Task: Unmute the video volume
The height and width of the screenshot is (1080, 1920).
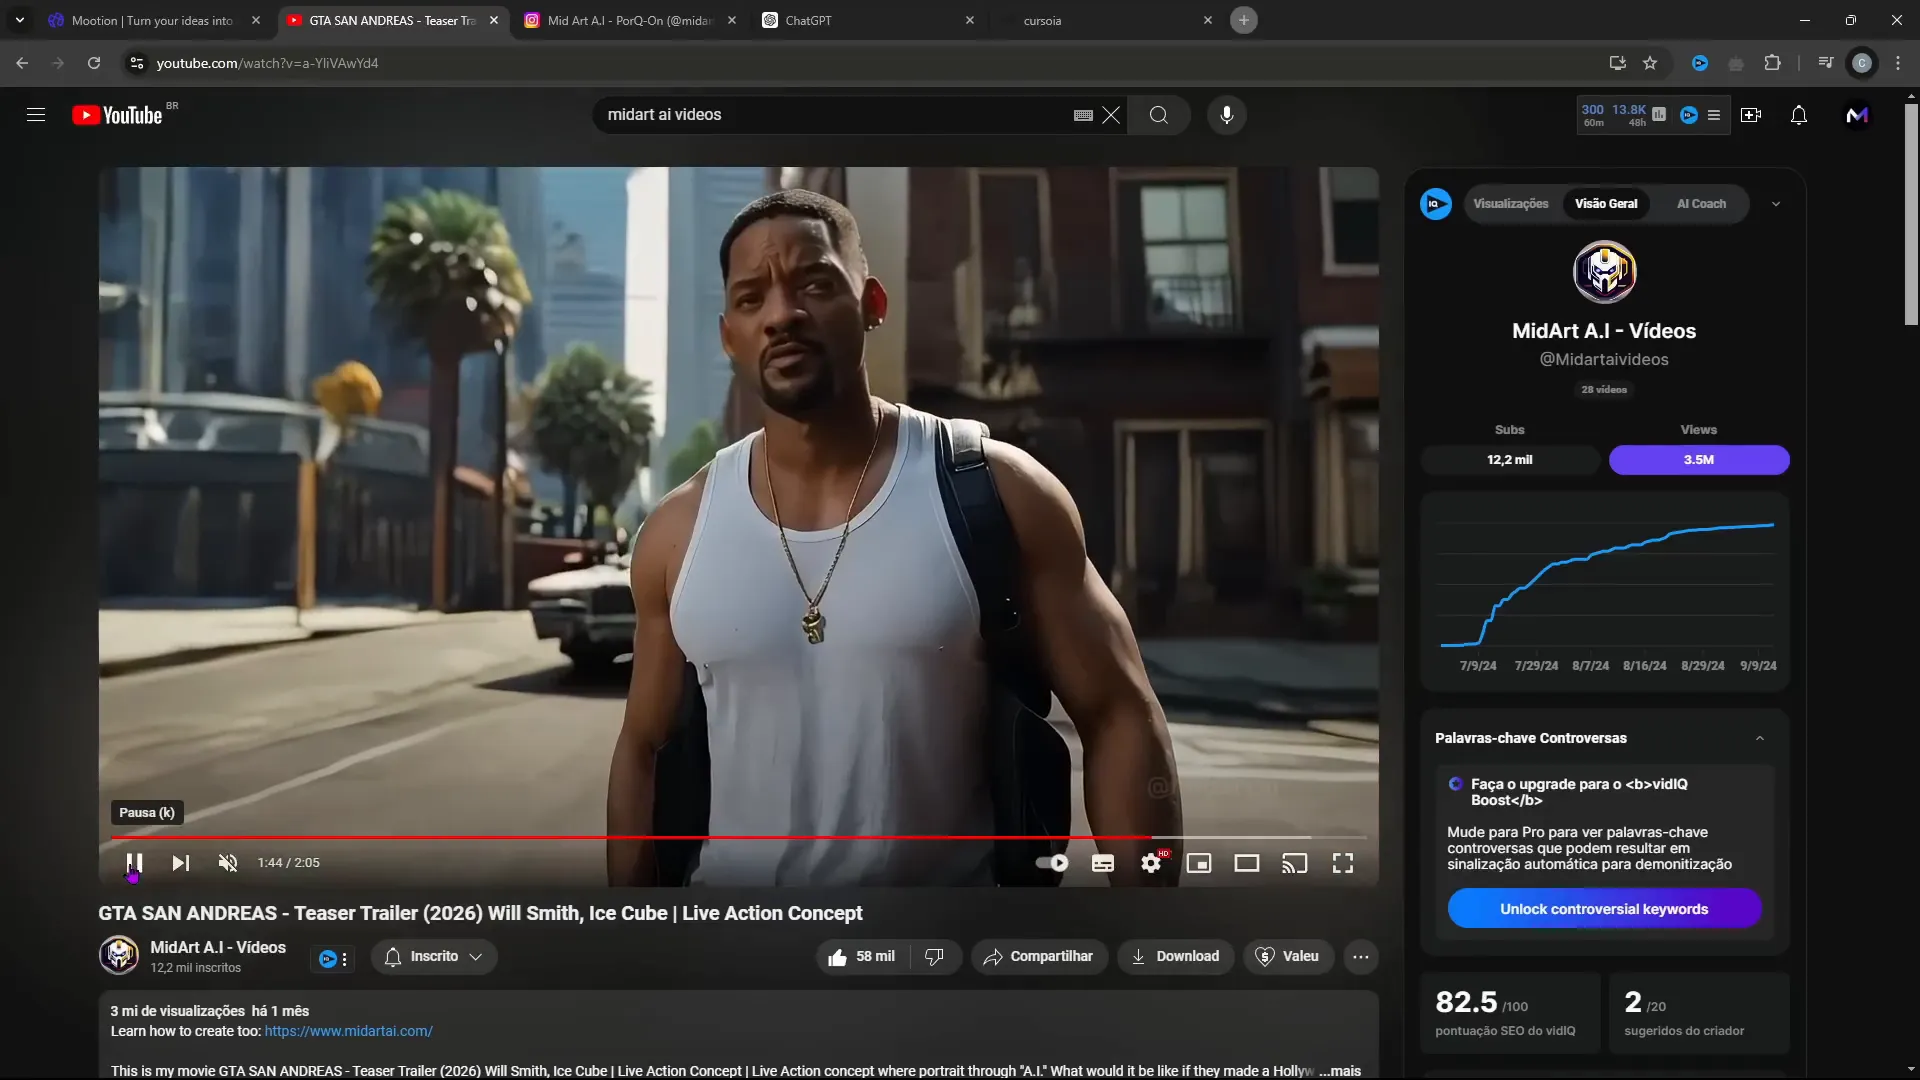Action: point(228,863)
